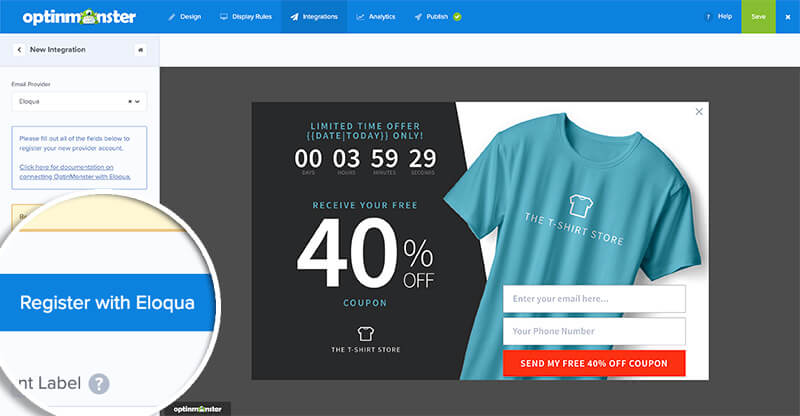This screenshot has width=800, height=416.
Task: Open the Help menu
Action: pyautogui.click(x=718, y=17)
